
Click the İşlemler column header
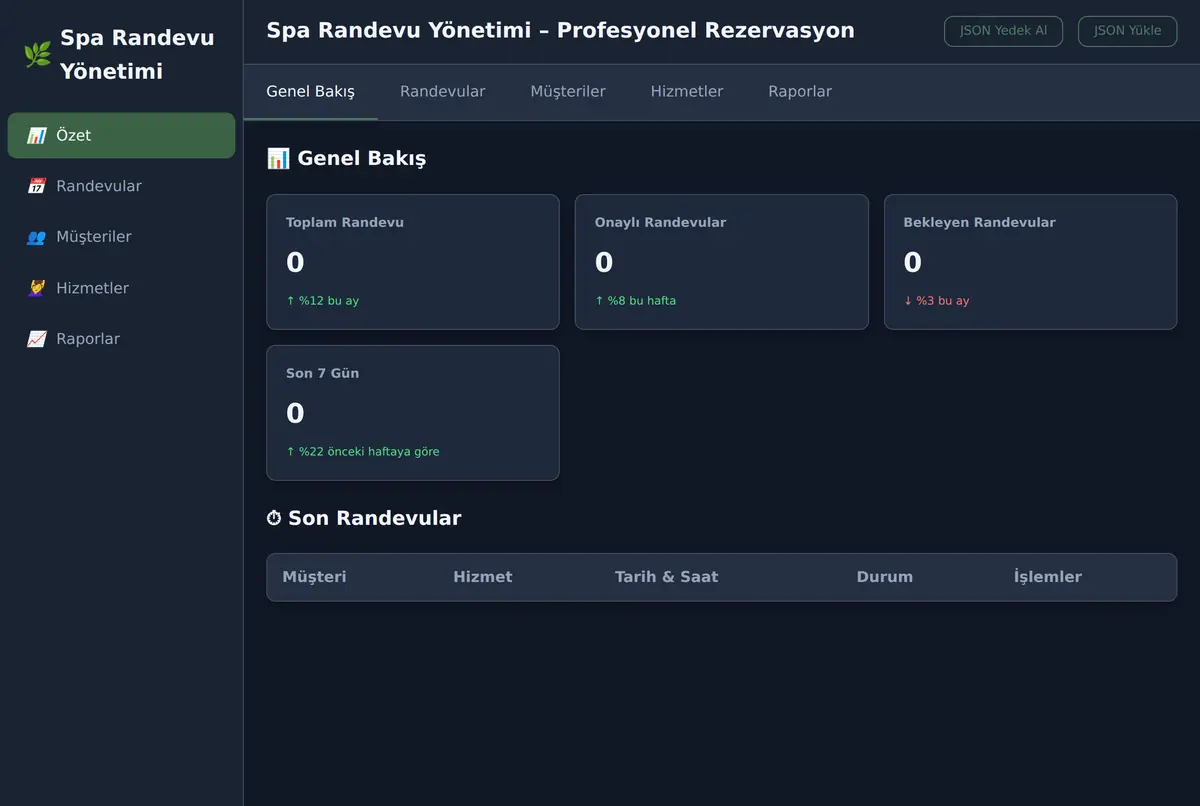tap(1047, 577)
